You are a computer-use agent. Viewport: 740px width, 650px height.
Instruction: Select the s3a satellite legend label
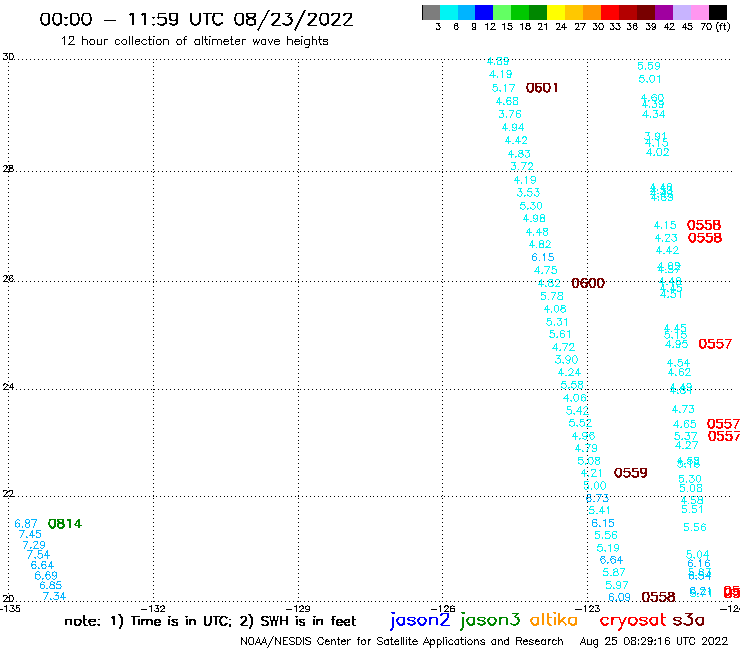pyautogui.click(x=689, y=621)
